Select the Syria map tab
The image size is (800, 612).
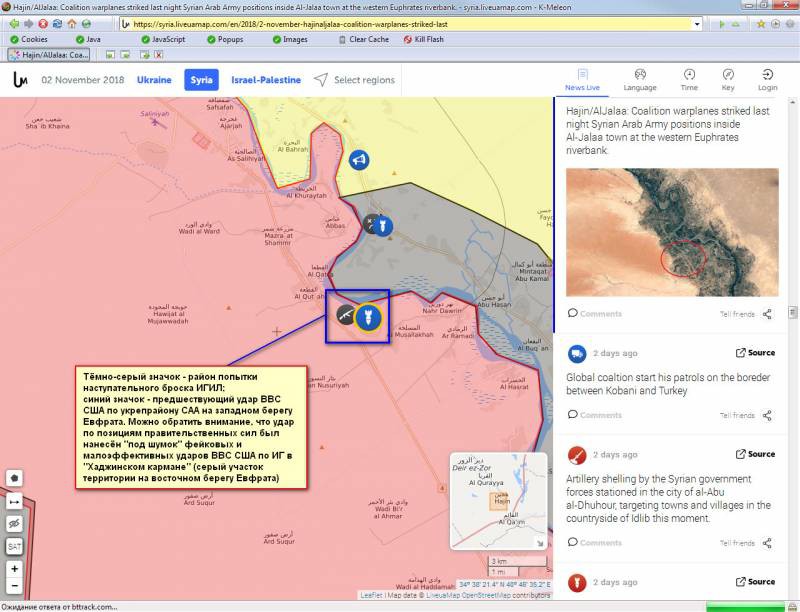click(202, 80)
